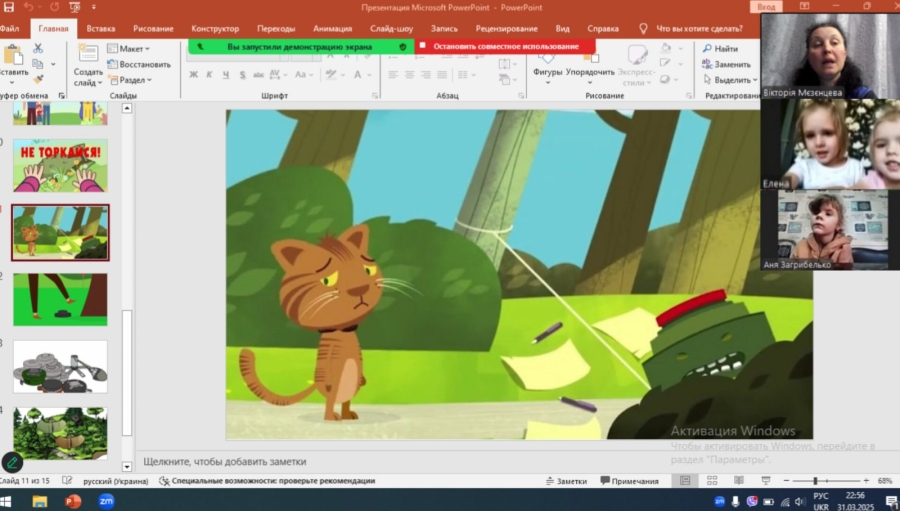Open the notification center icon
Image resolution: width=900 pixels, height=511 pixels.
point(891,502)
